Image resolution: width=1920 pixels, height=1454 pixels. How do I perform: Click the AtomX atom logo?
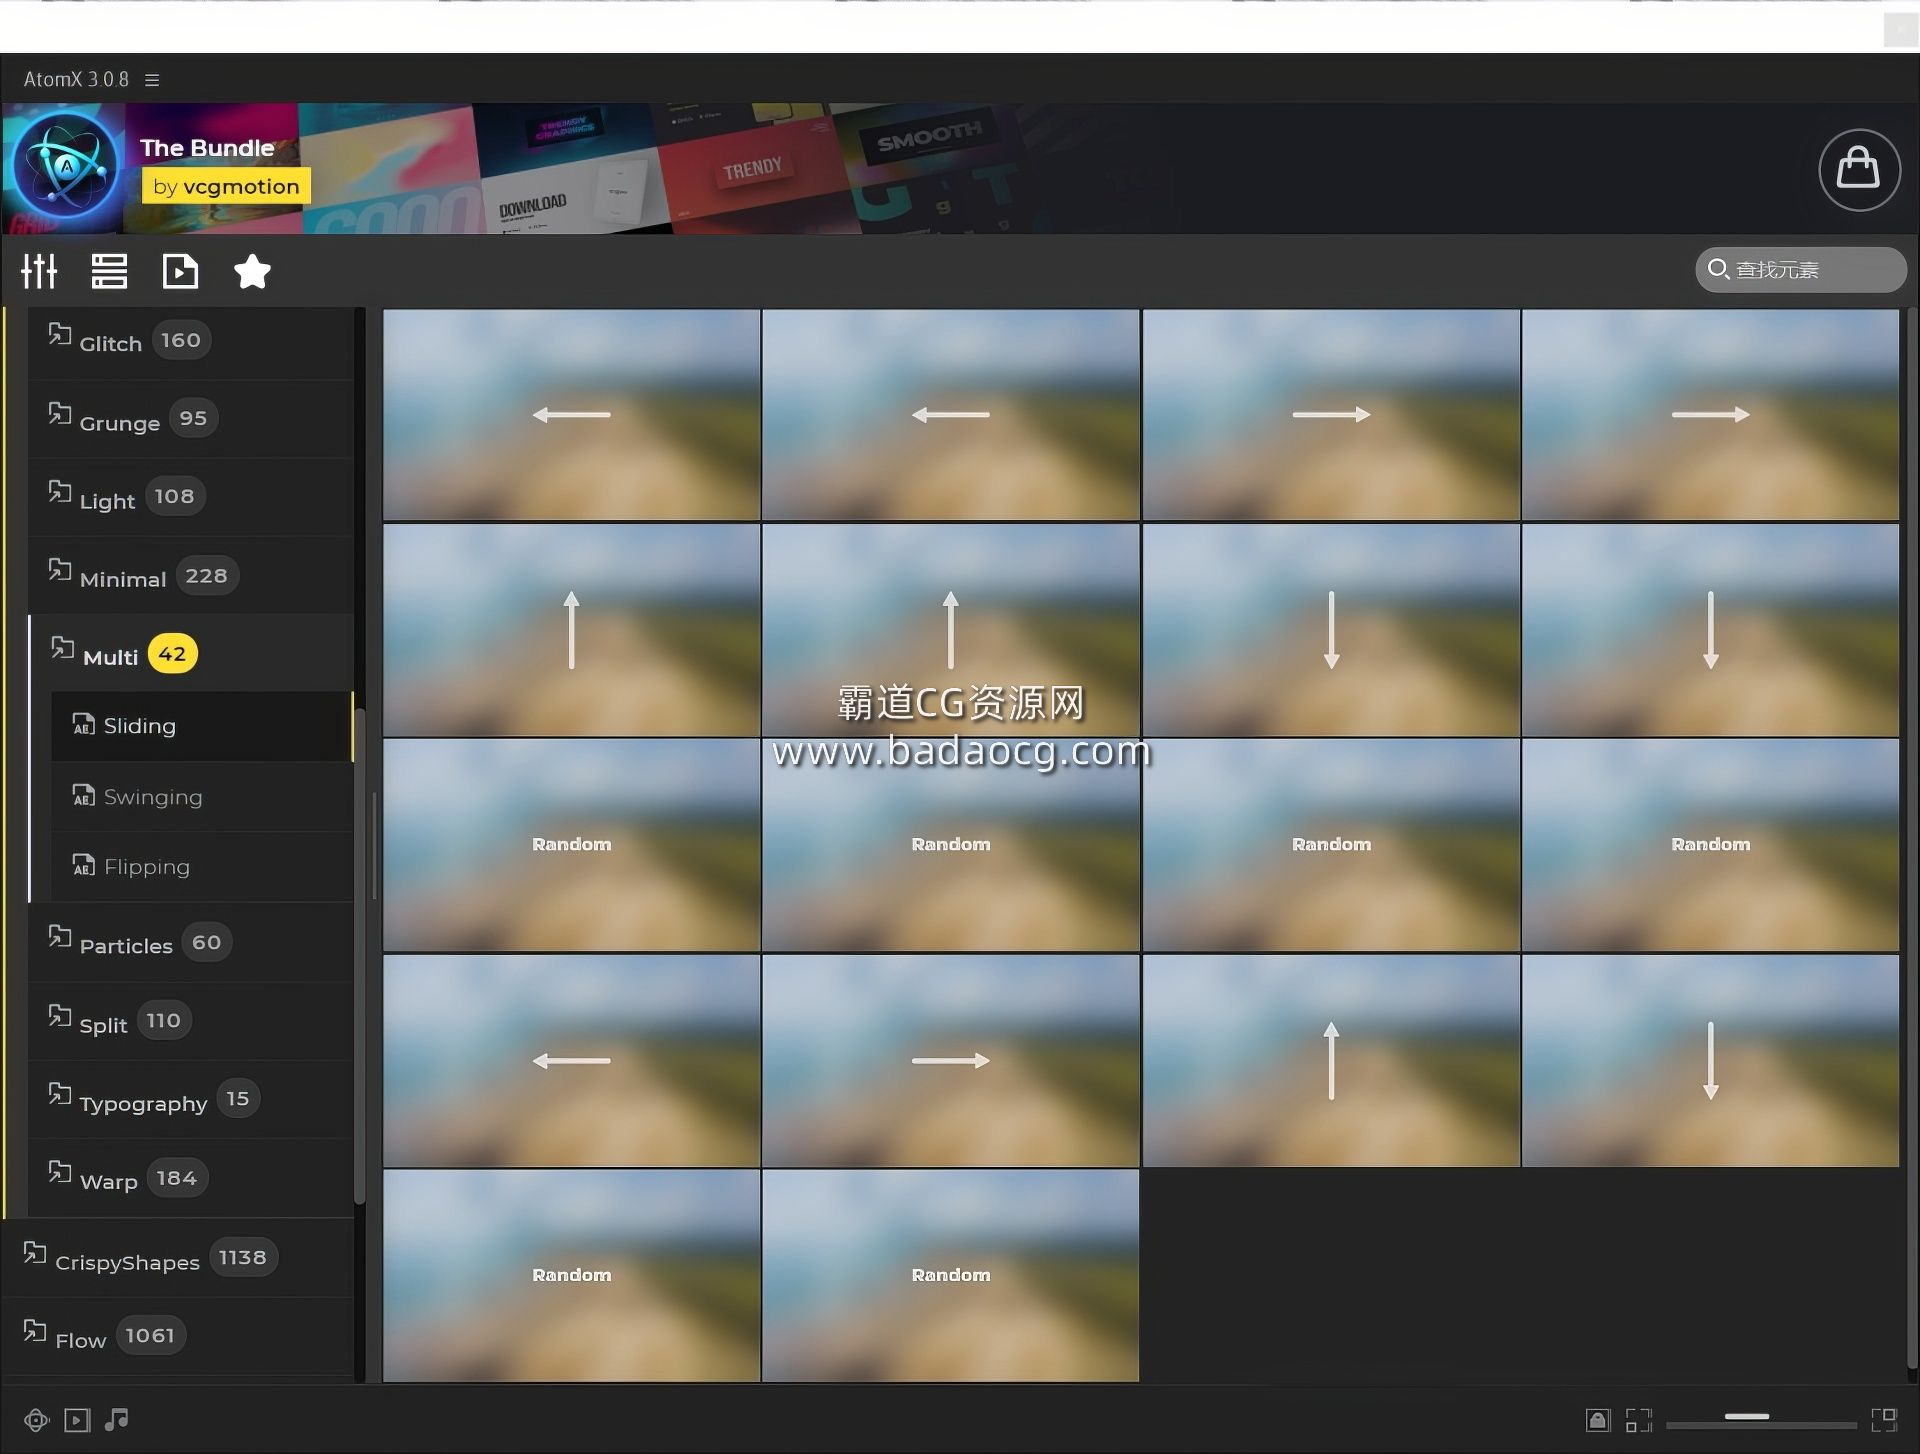(66, 167)
